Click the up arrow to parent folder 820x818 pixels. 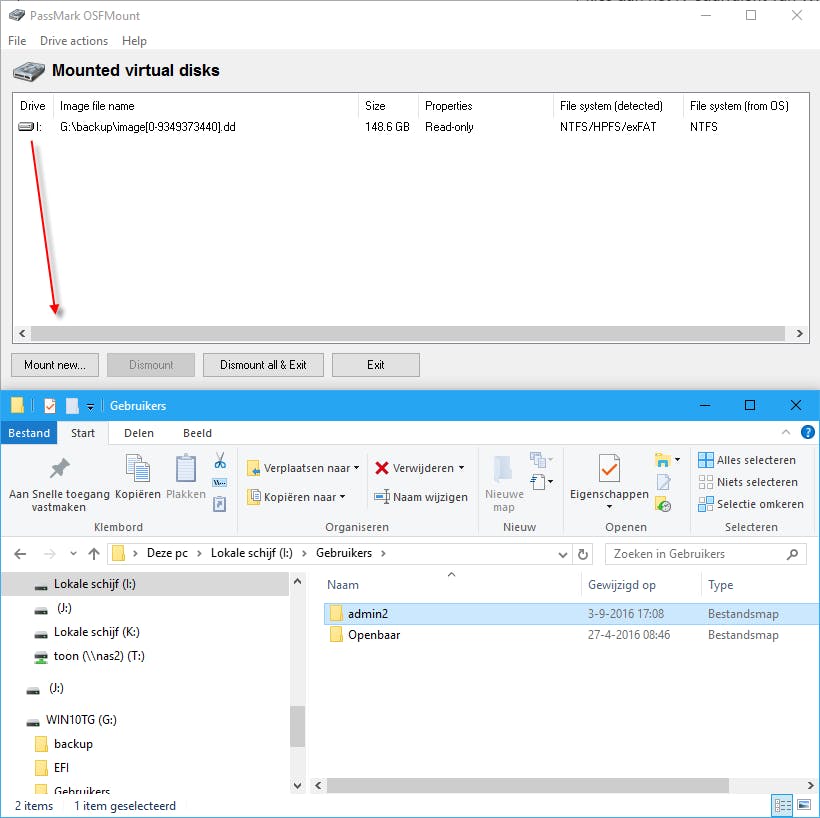pyautogui.click(x=94, y=553)
